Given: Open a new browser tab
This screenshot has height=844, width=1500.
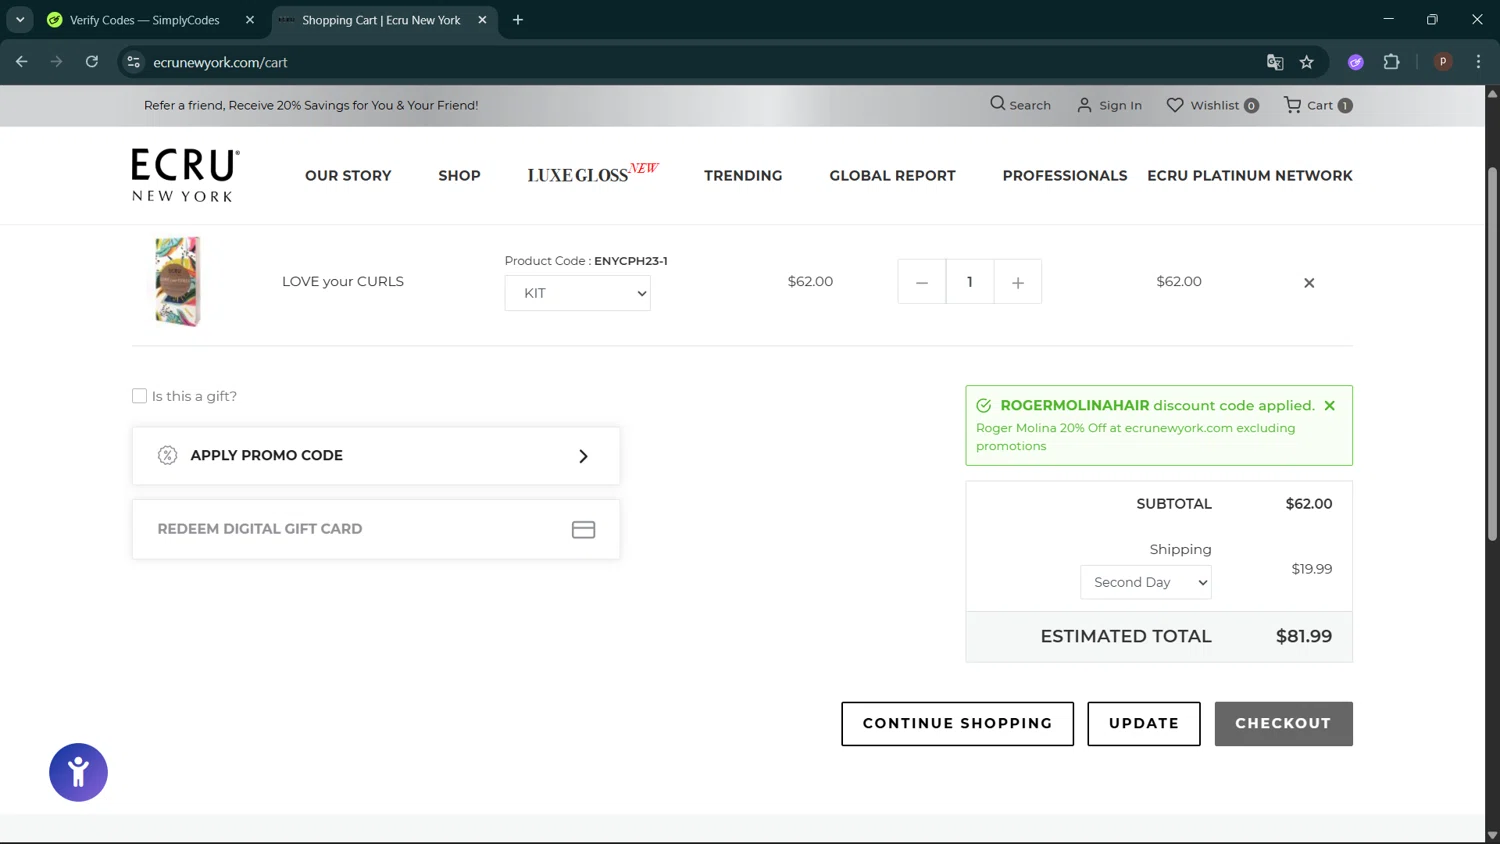Looking at the screenshot, I should [518, 20].
